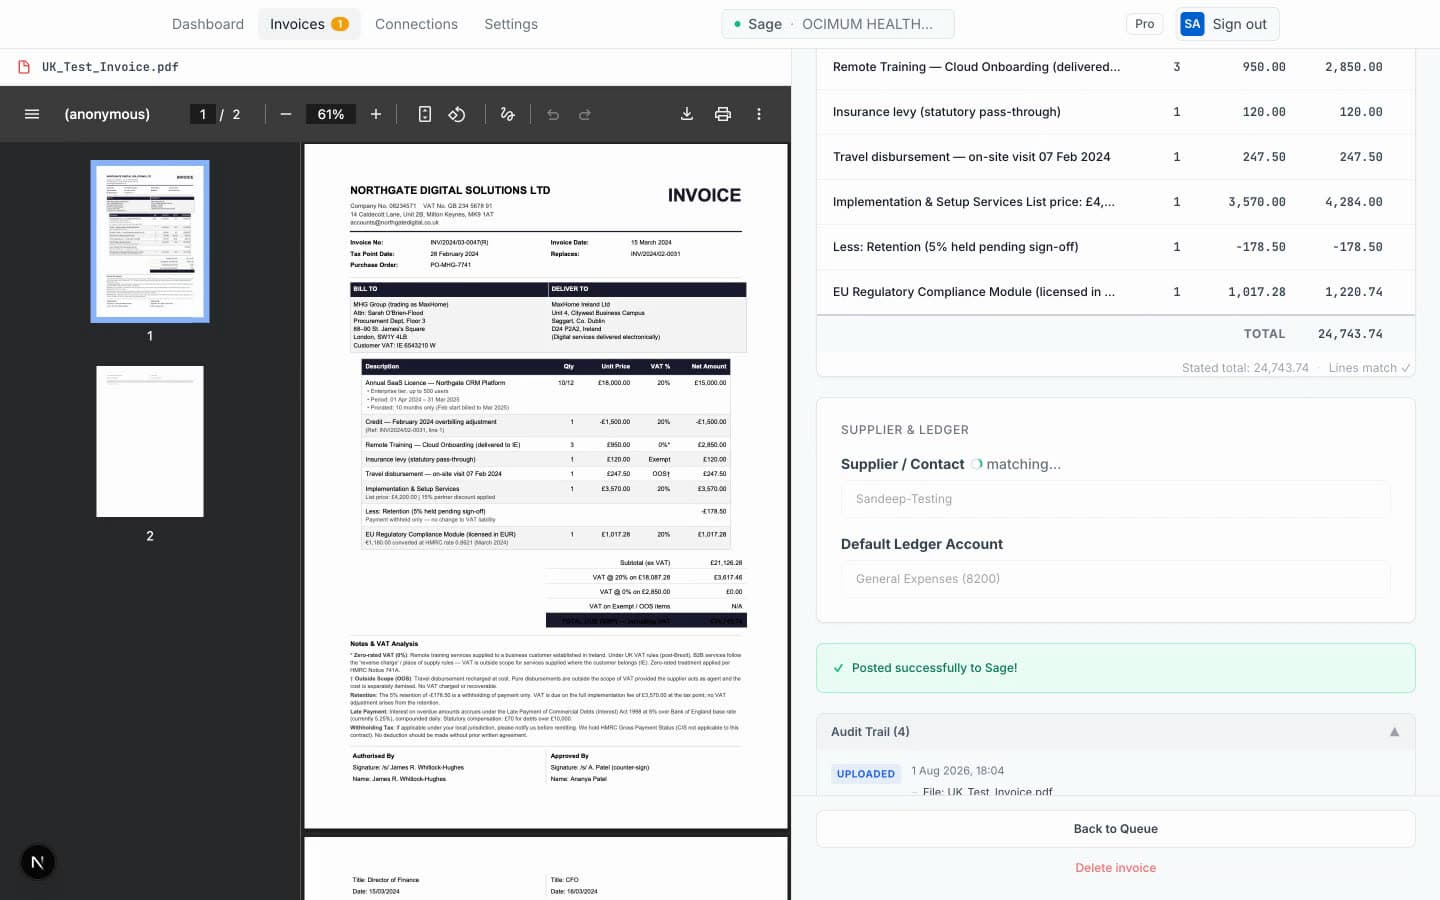
Task: Switch to the Invoices tab
Action: click(309, 24)
